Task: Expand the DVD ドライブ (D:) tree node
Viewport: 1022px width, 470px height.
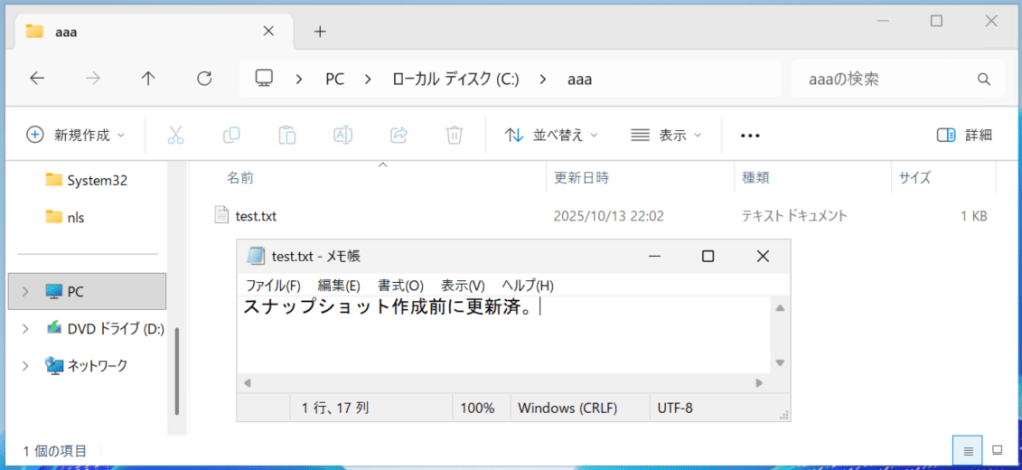Action: click(x=25, y=328)
